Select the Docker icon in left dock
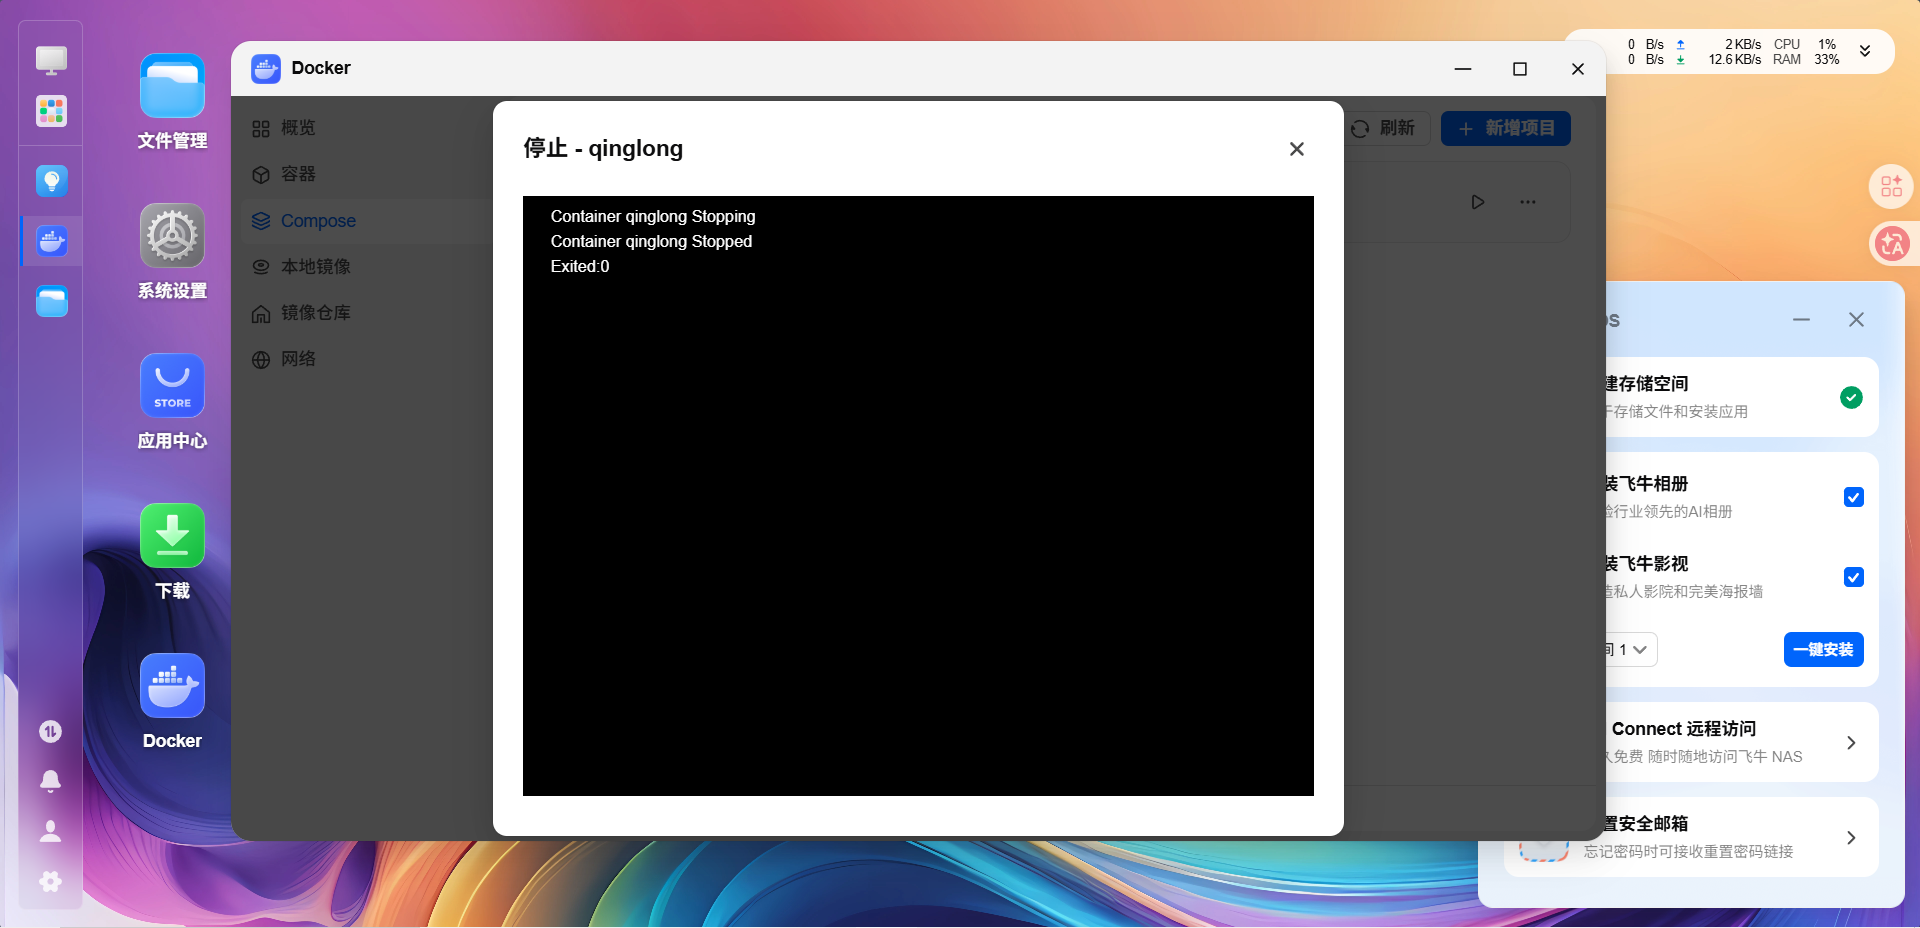 [51, 241]
